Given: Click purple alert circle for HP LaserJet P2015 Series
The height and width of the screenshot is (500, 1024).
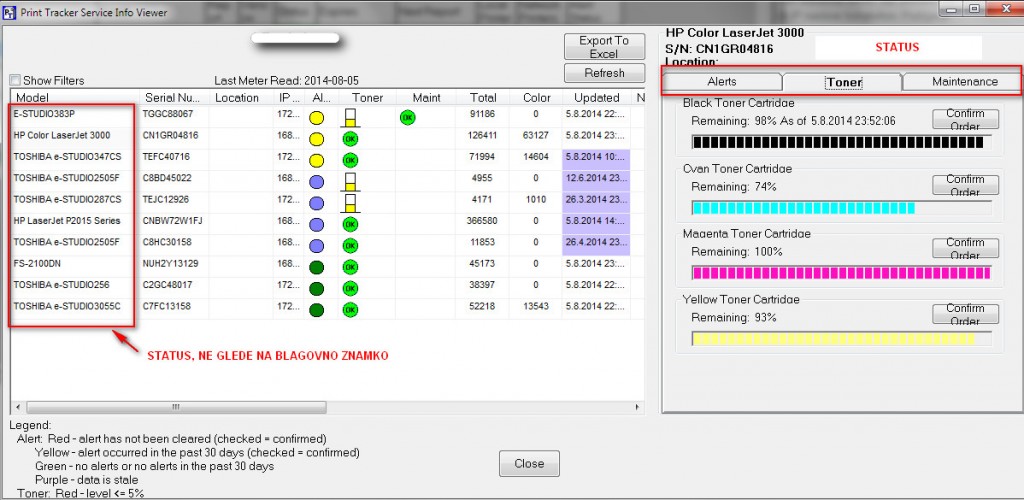Looking at the screenshot, I should tap(317, 223).
